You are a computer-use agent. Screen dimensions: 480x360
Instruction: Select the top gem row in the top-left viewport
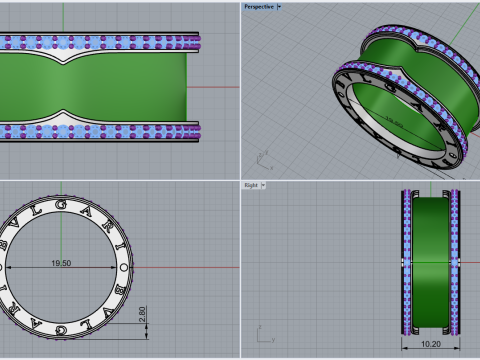point(99,43)
